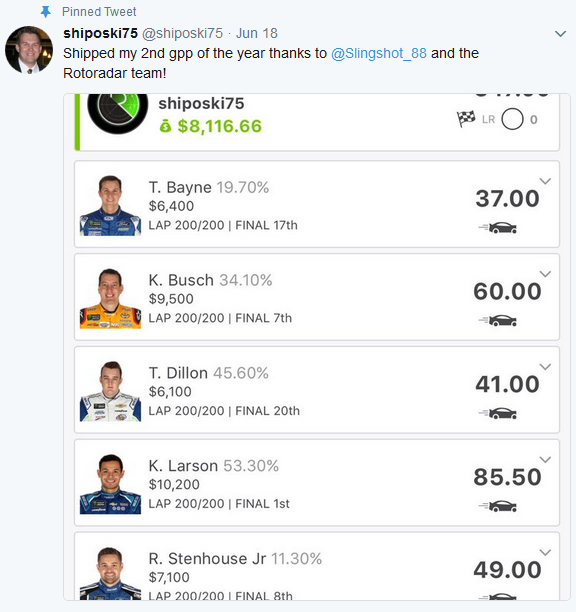
Task: Click the car icon under 41.00
Action: tap(498, 413)
